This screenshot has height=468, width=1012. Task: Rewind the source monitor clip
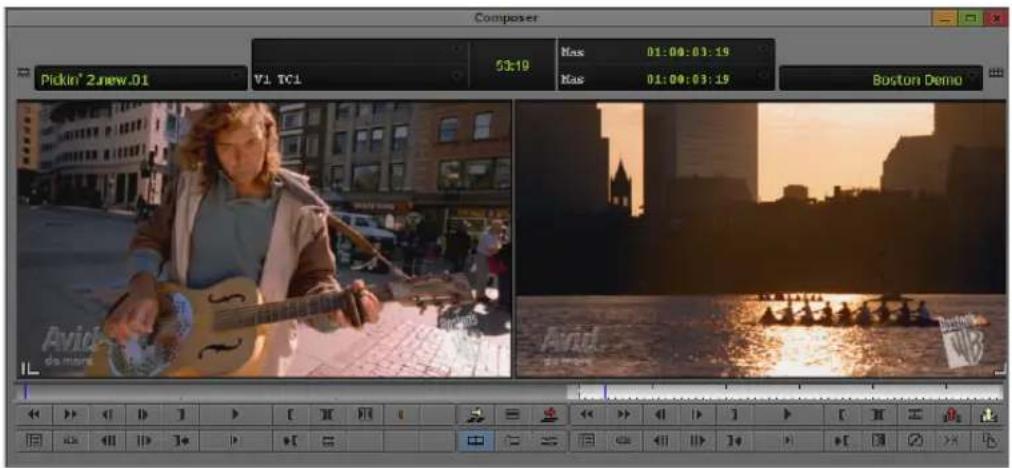click(34, 414)
